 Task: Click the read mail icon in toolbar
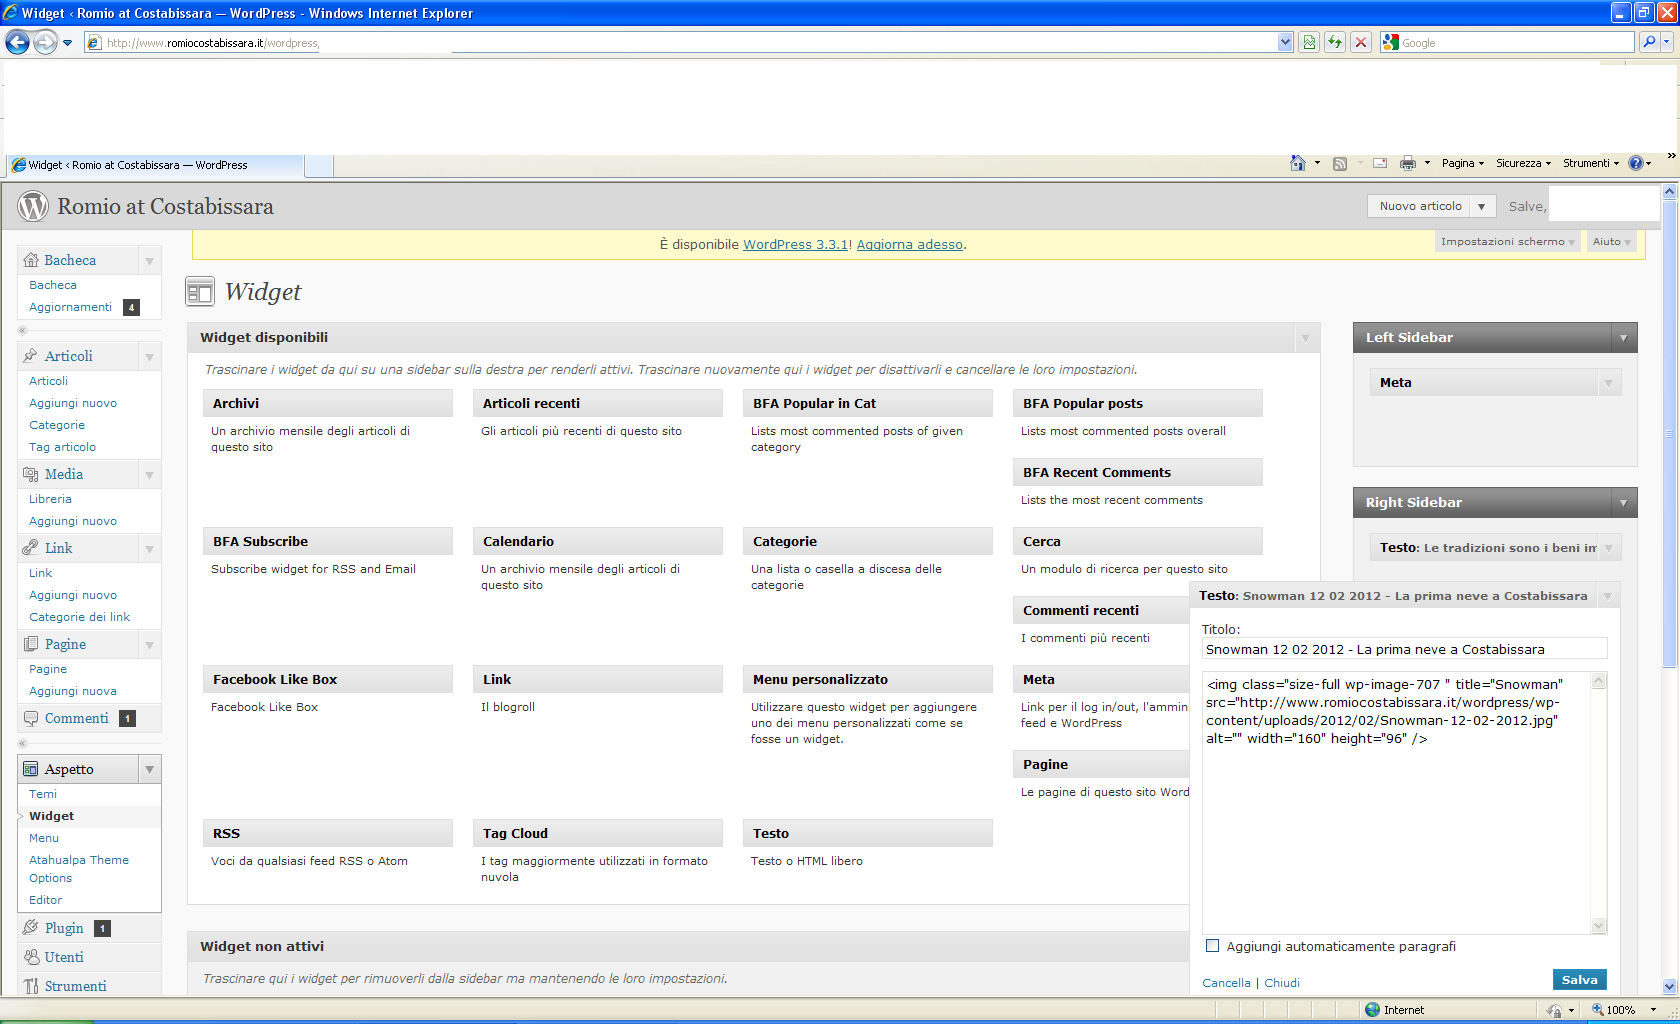point(1380,163)
